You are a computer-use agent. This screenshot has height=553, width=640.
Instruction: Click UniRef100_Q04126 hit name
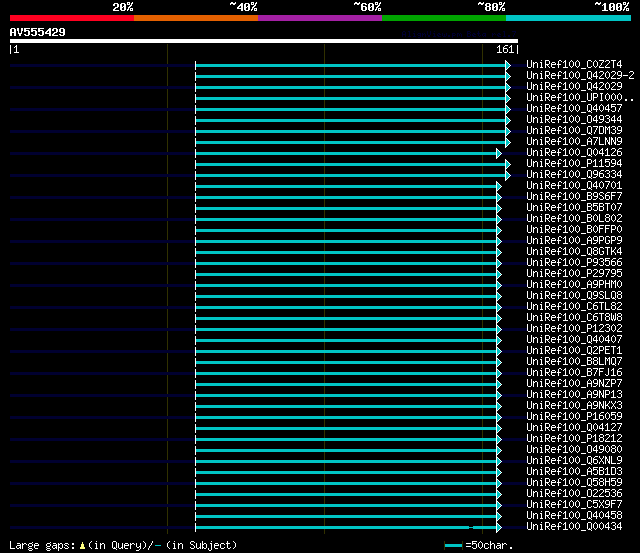tap(574, 153)
